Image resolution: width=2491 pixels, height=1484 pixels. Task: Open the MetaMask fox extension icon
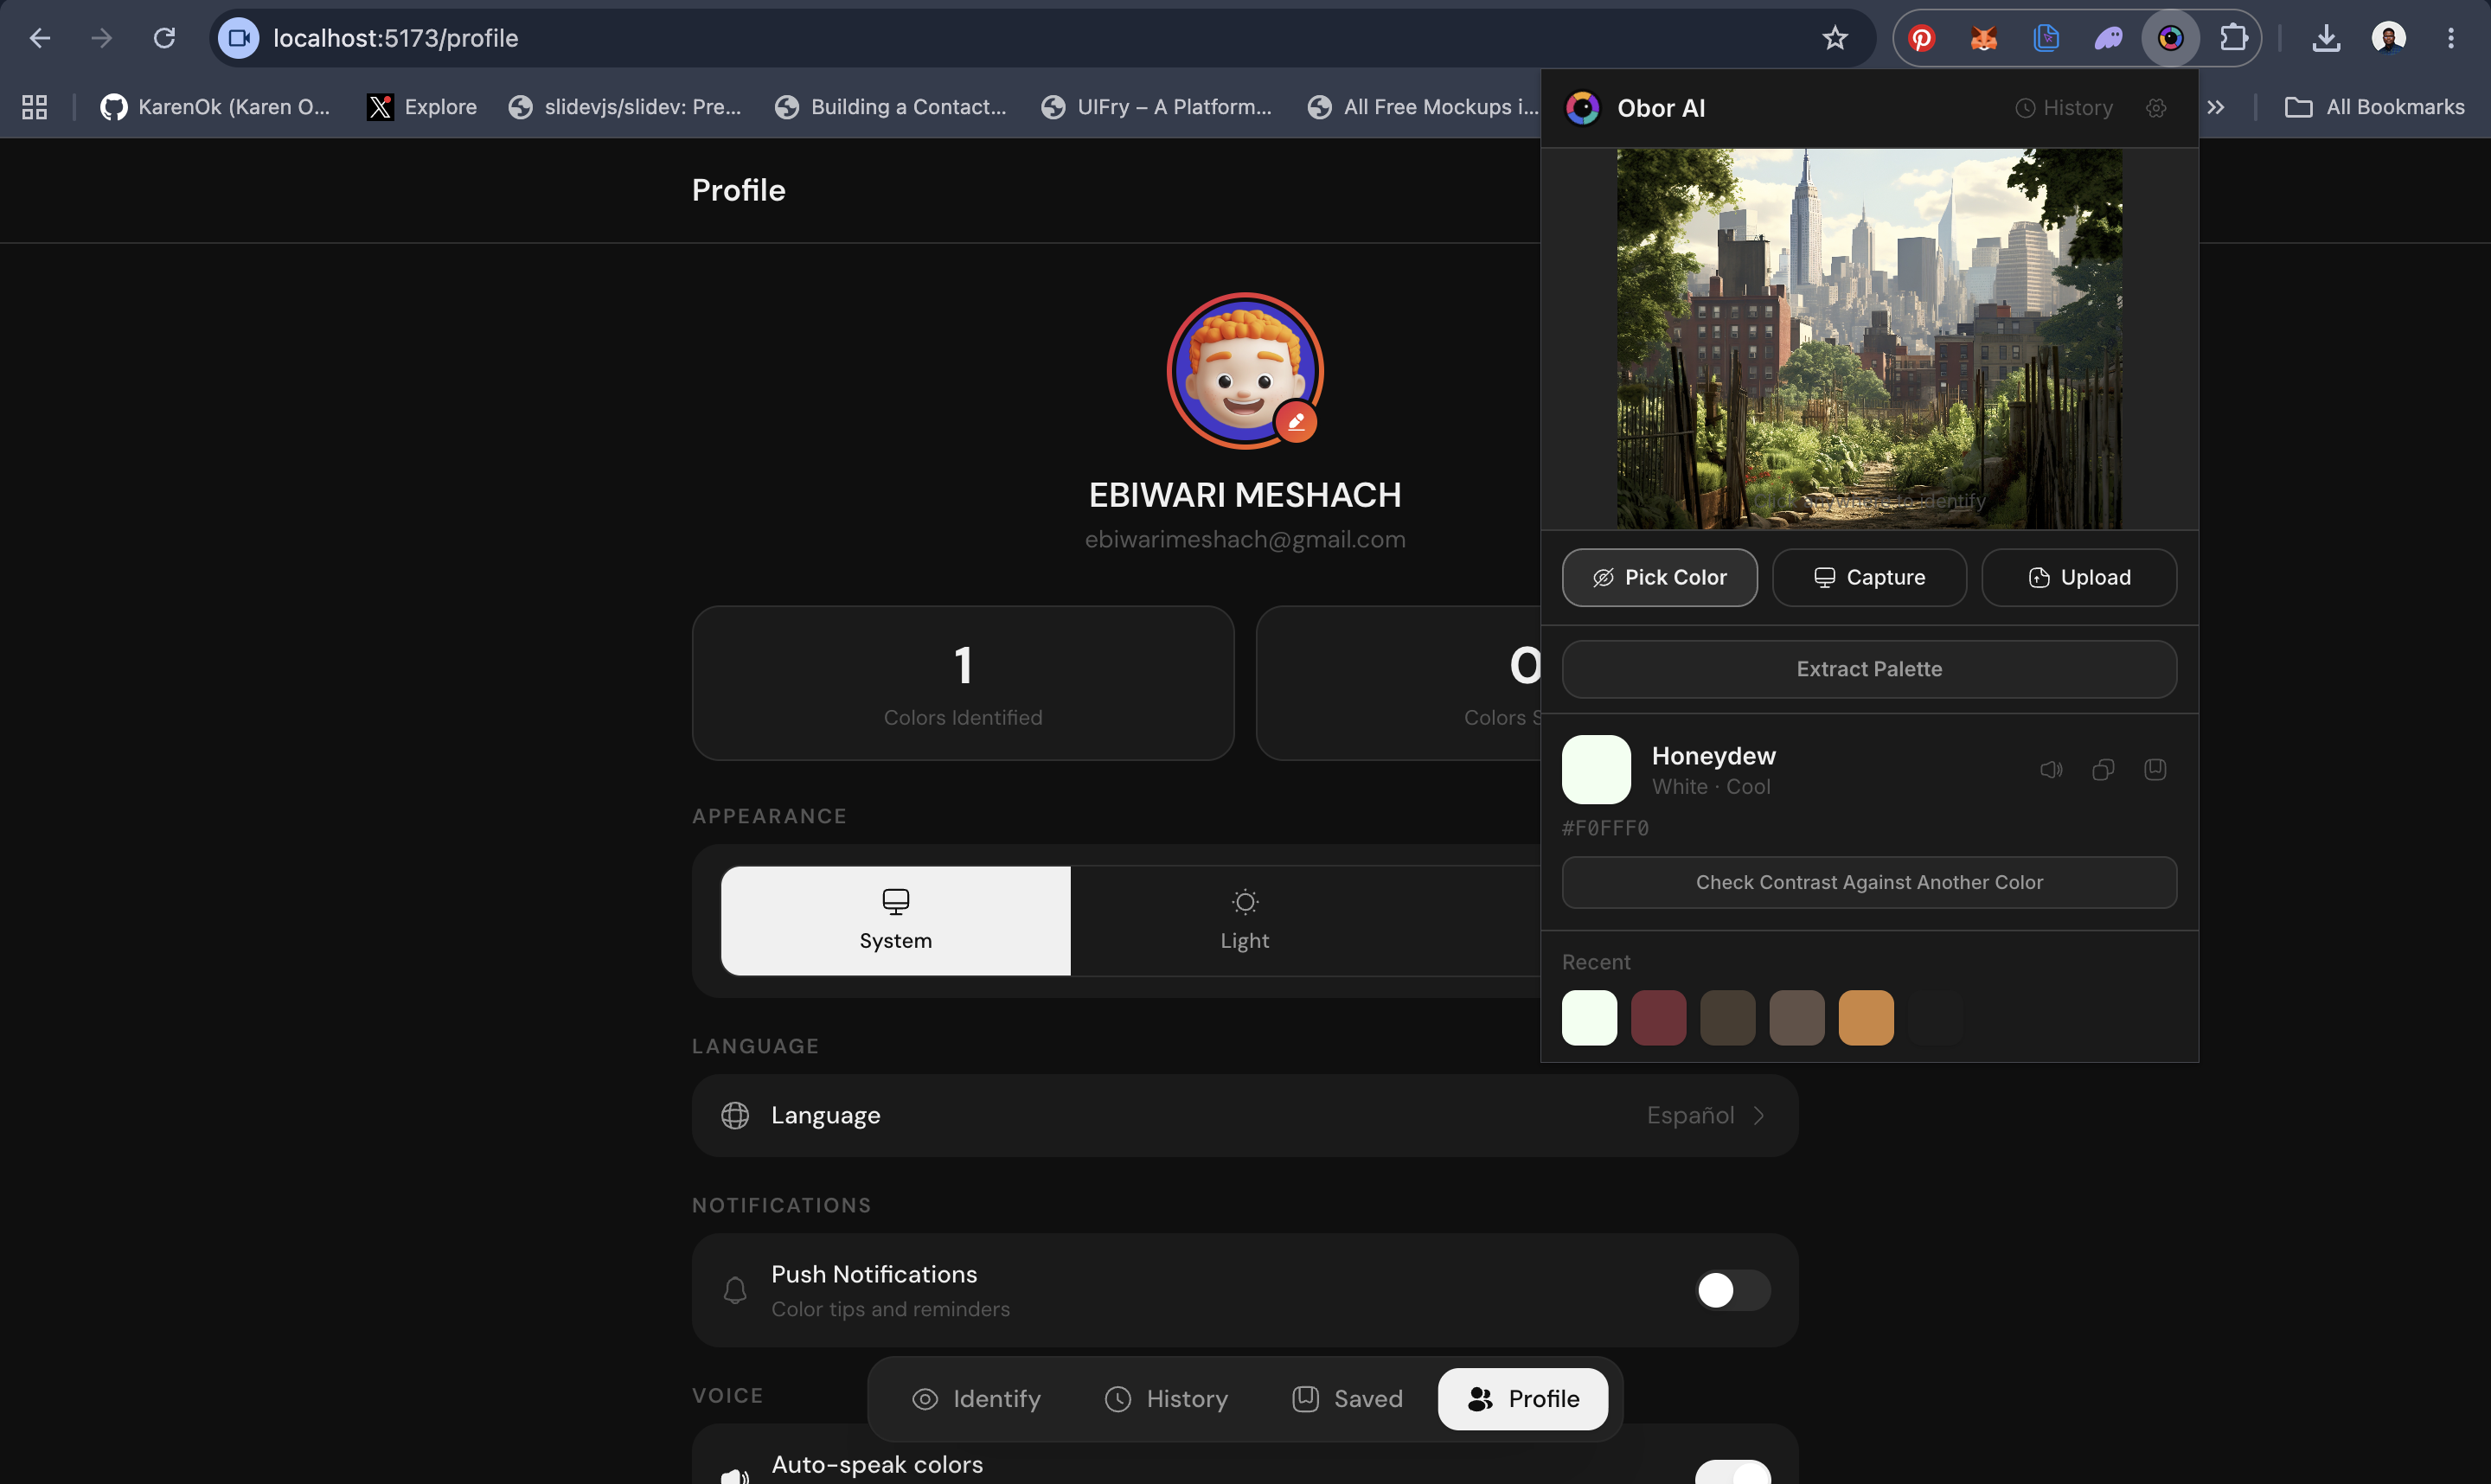pyautogui.click(x=1983, y=38)
